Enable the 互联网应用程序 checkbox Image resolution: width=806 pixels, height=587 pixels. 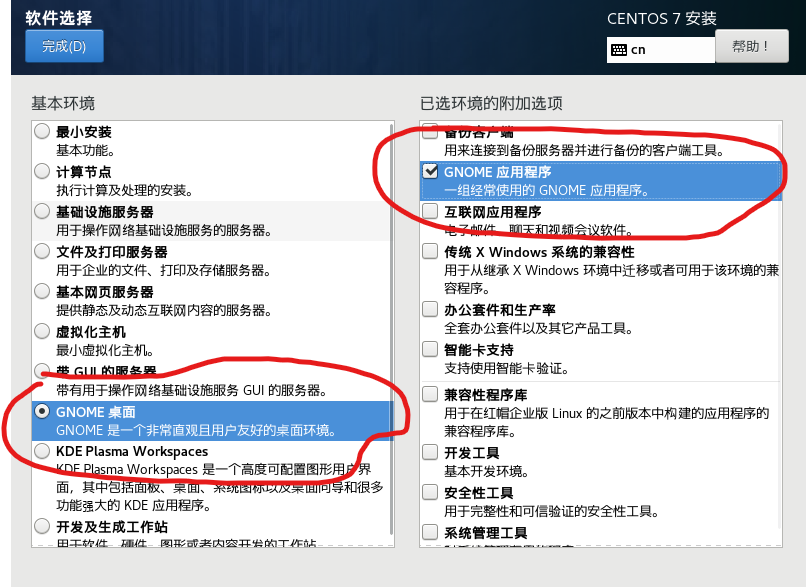click(x=430, y=211)
